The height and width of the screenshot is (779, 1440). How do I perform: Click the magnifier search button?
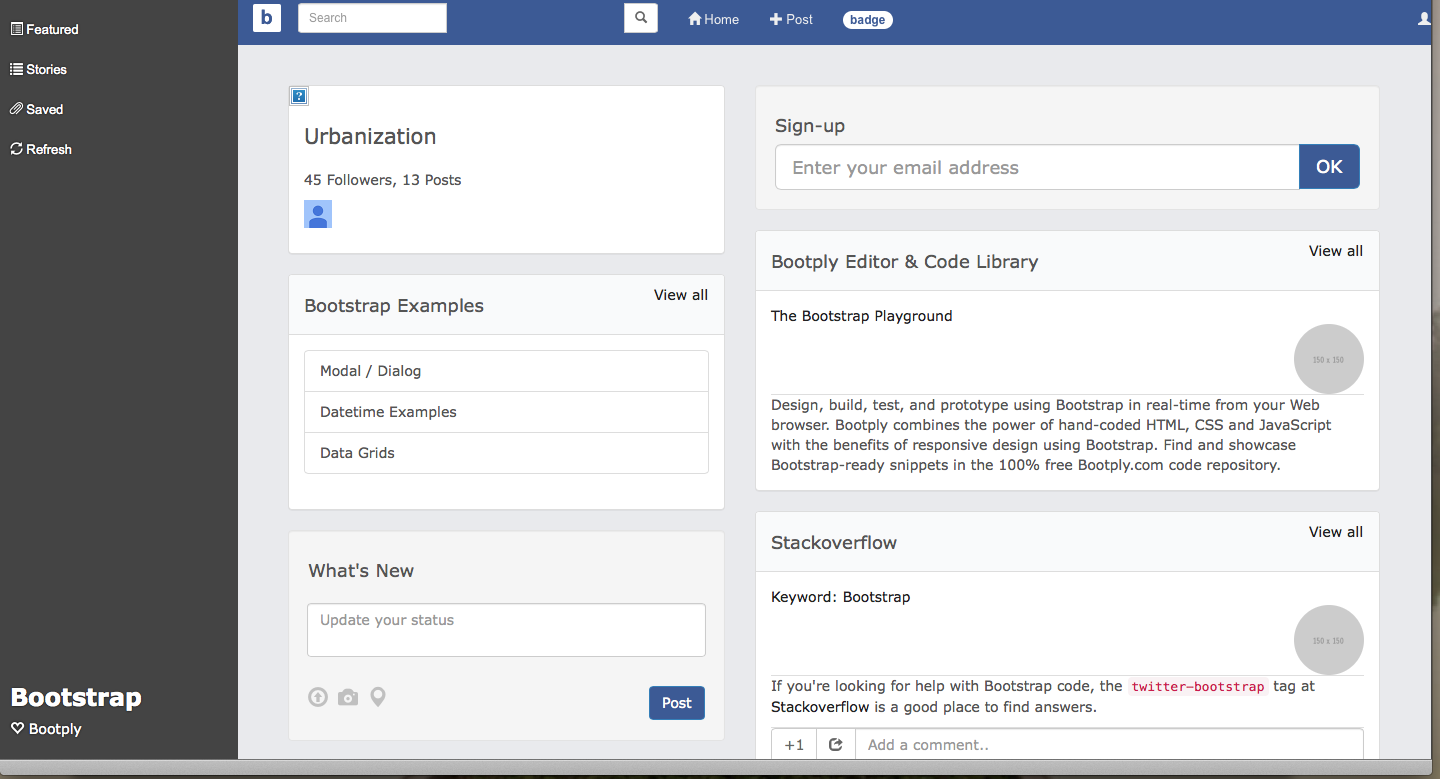coord(641,18)
